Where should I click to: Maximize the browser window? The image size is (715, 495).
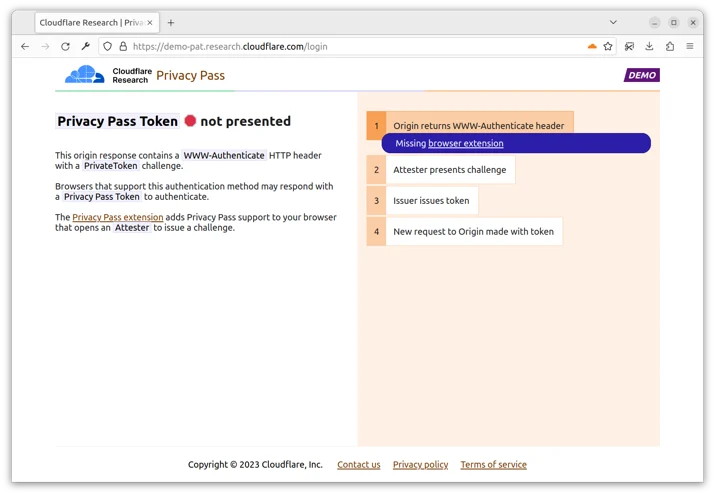[x=674, y=23]
